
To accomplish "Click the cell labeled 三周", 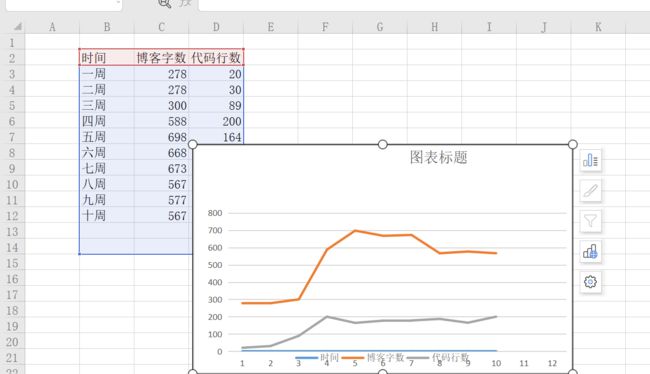I will [107, 105].
